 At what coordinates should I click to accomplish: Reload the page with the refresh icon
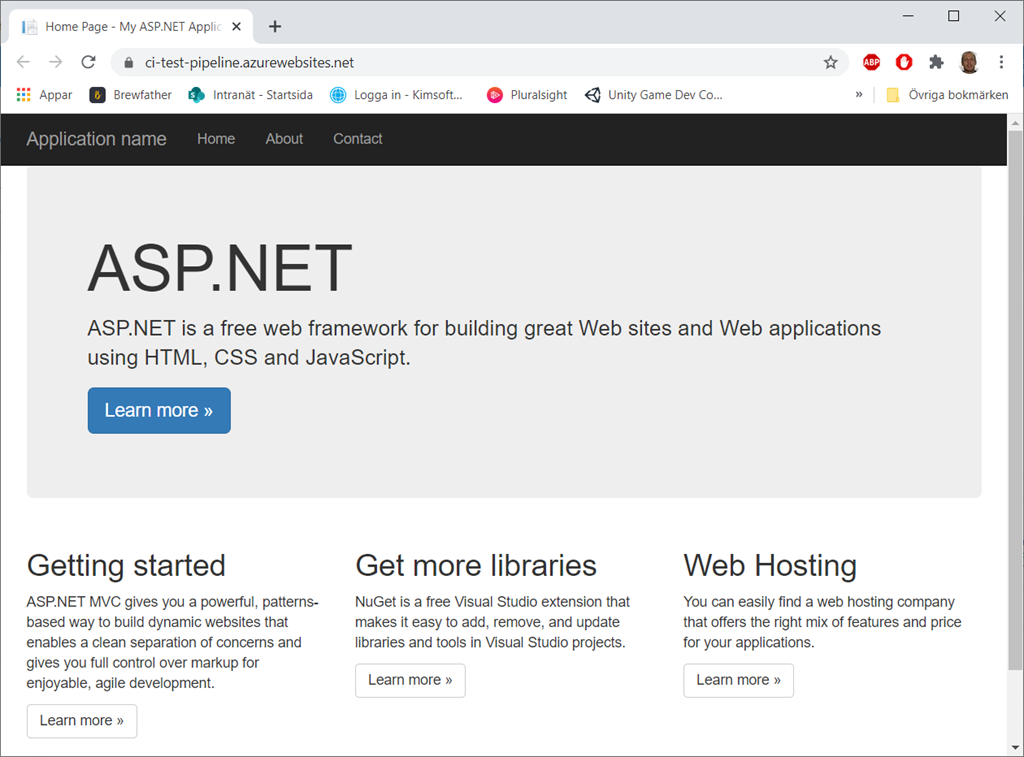point(88,62)
